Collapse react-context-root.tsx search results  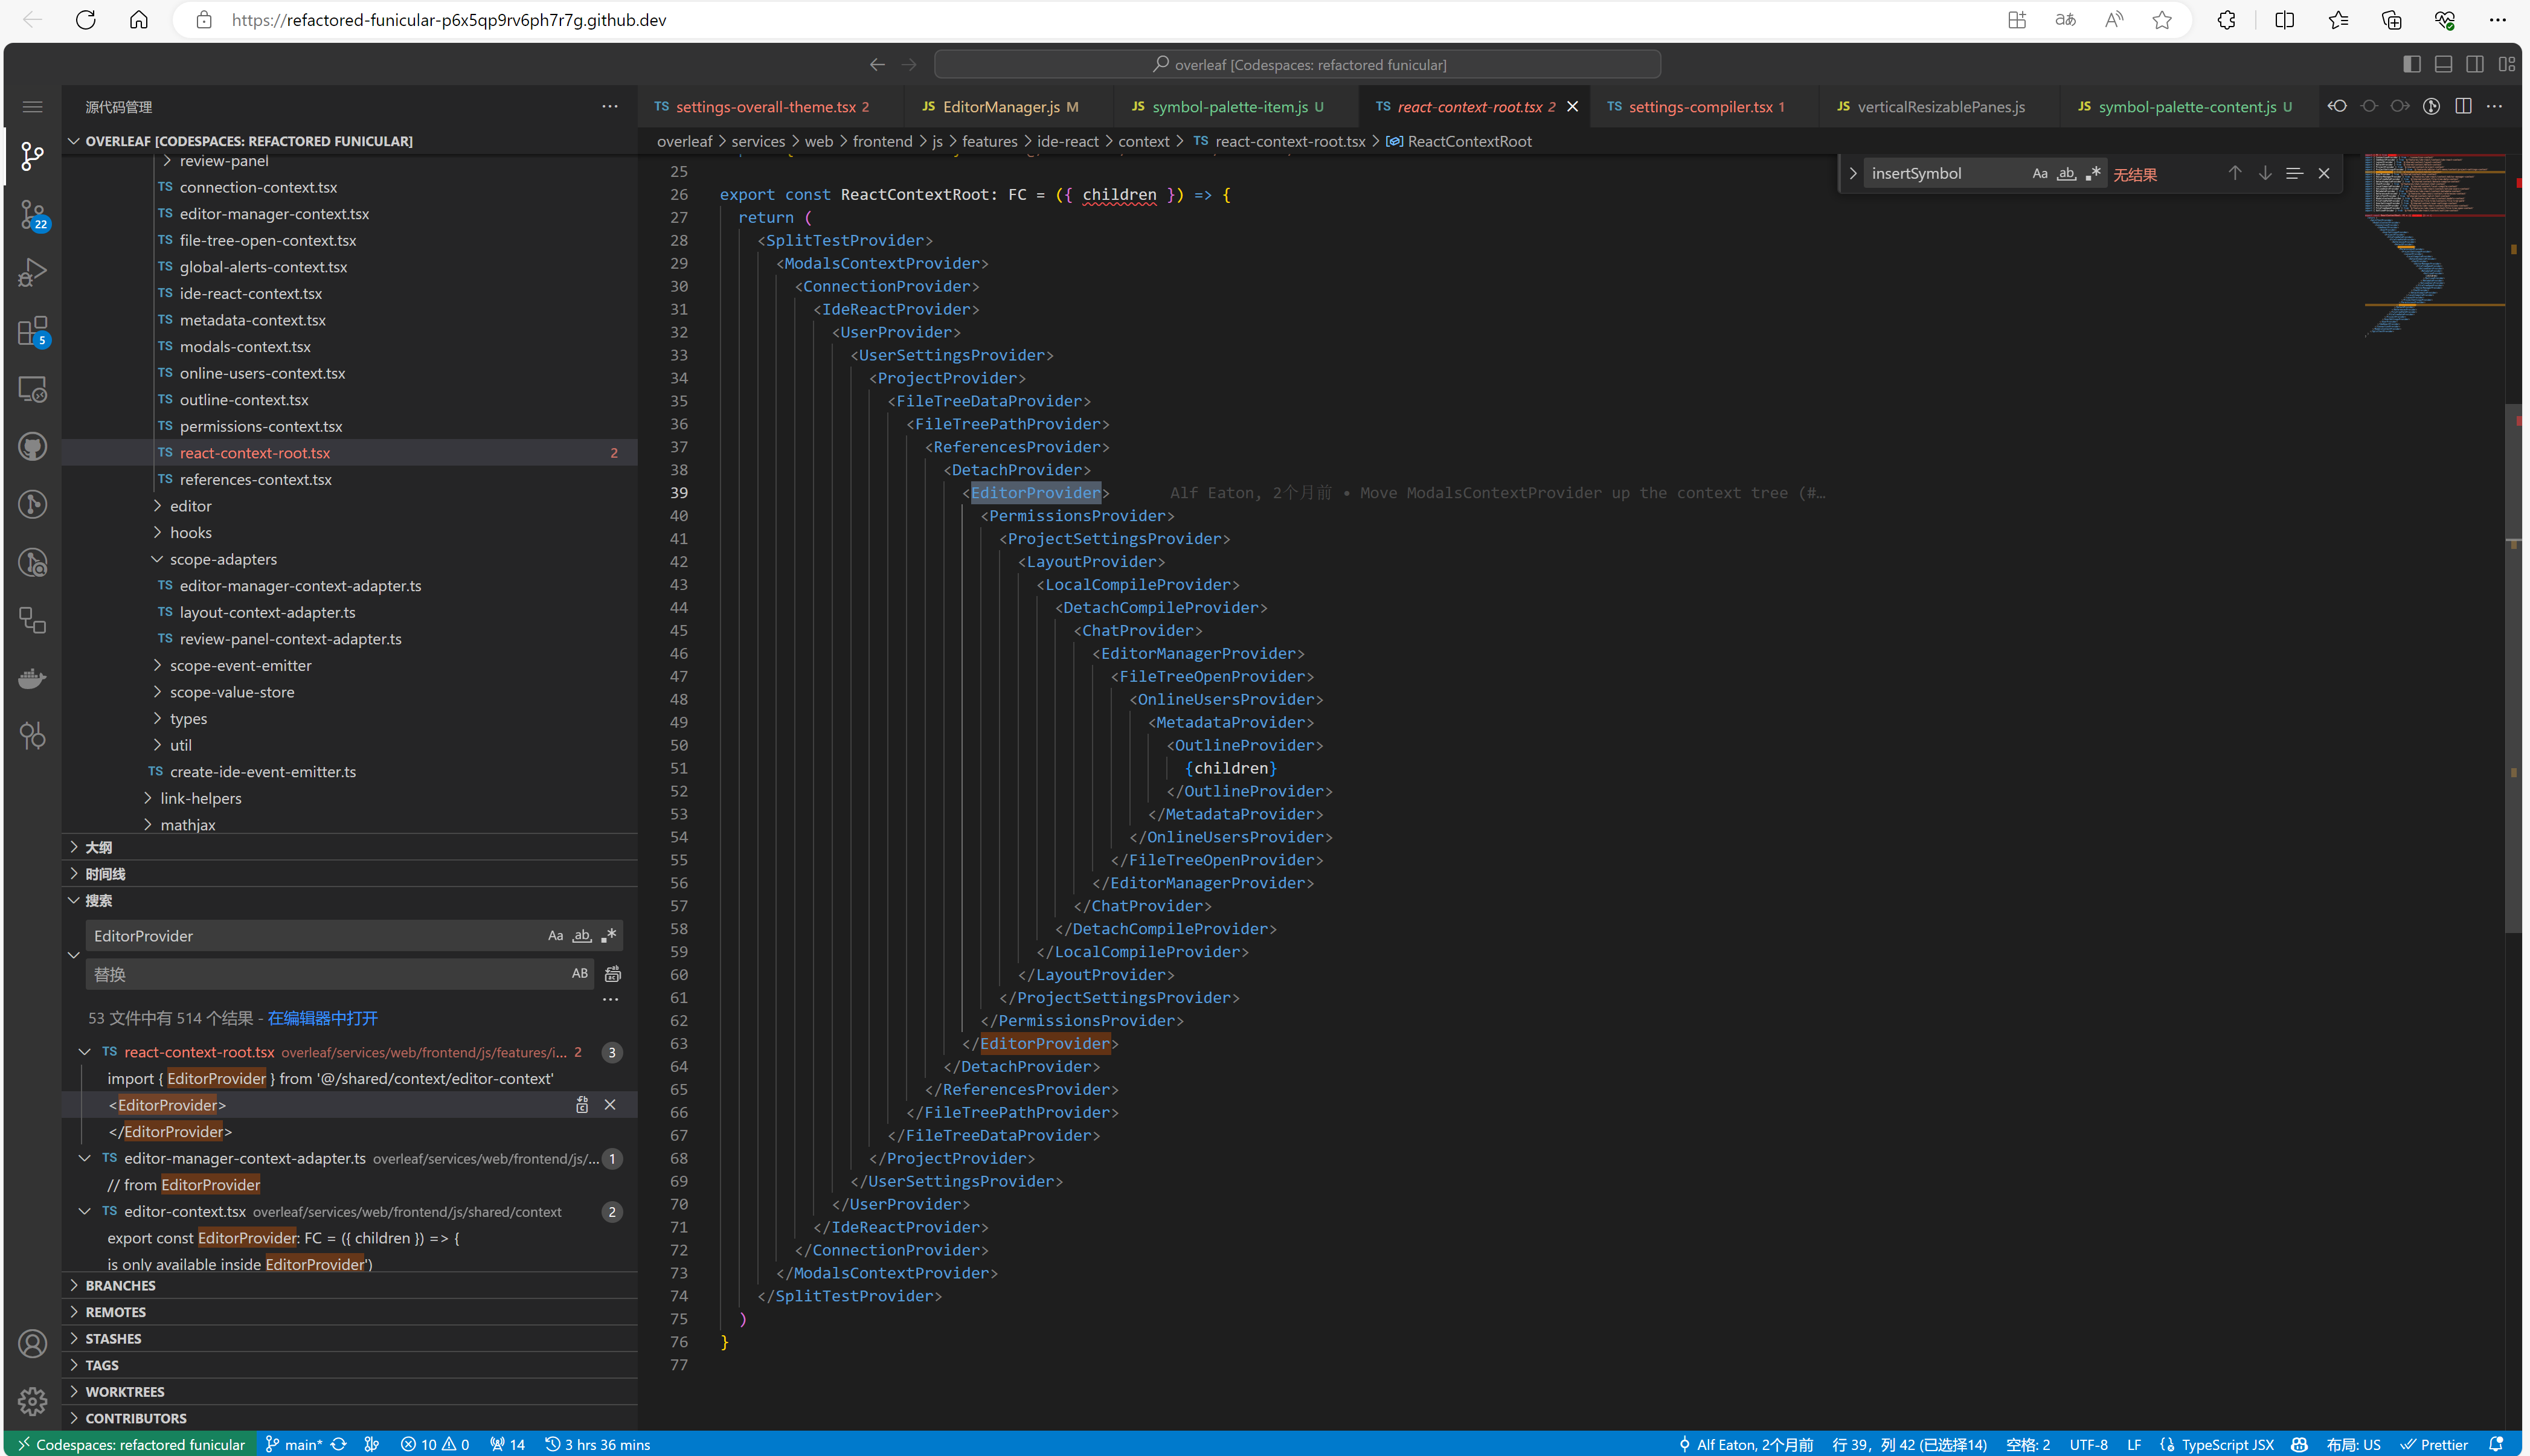click(x=85, y=1051)
